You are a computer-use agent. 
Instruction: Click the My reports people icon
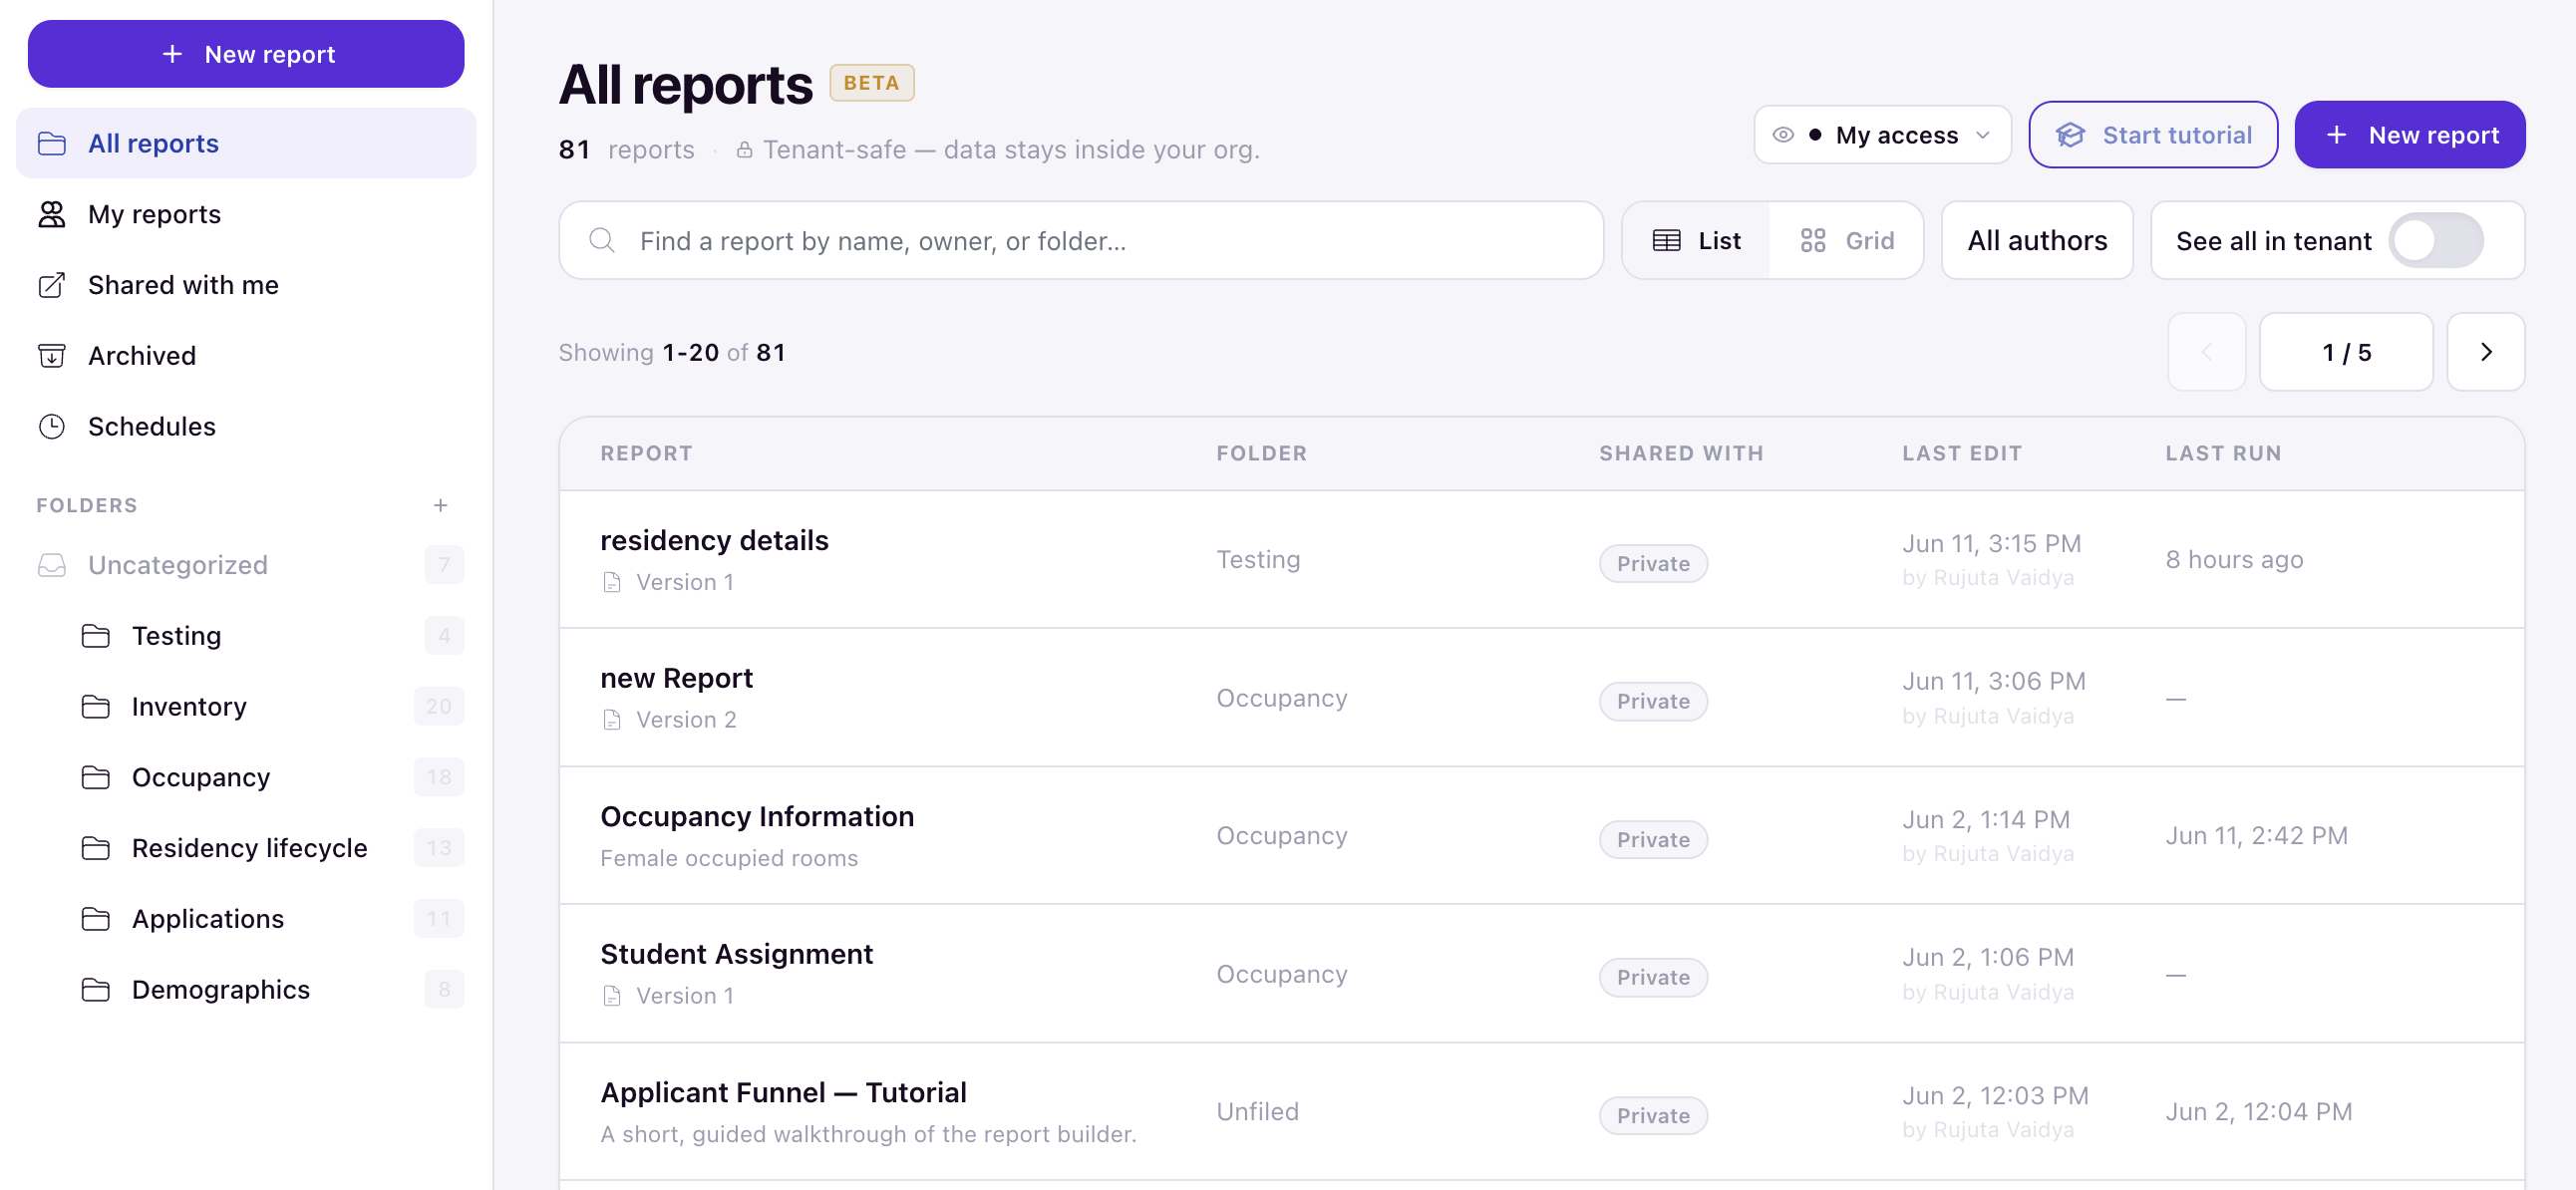(x=52, y=214)
